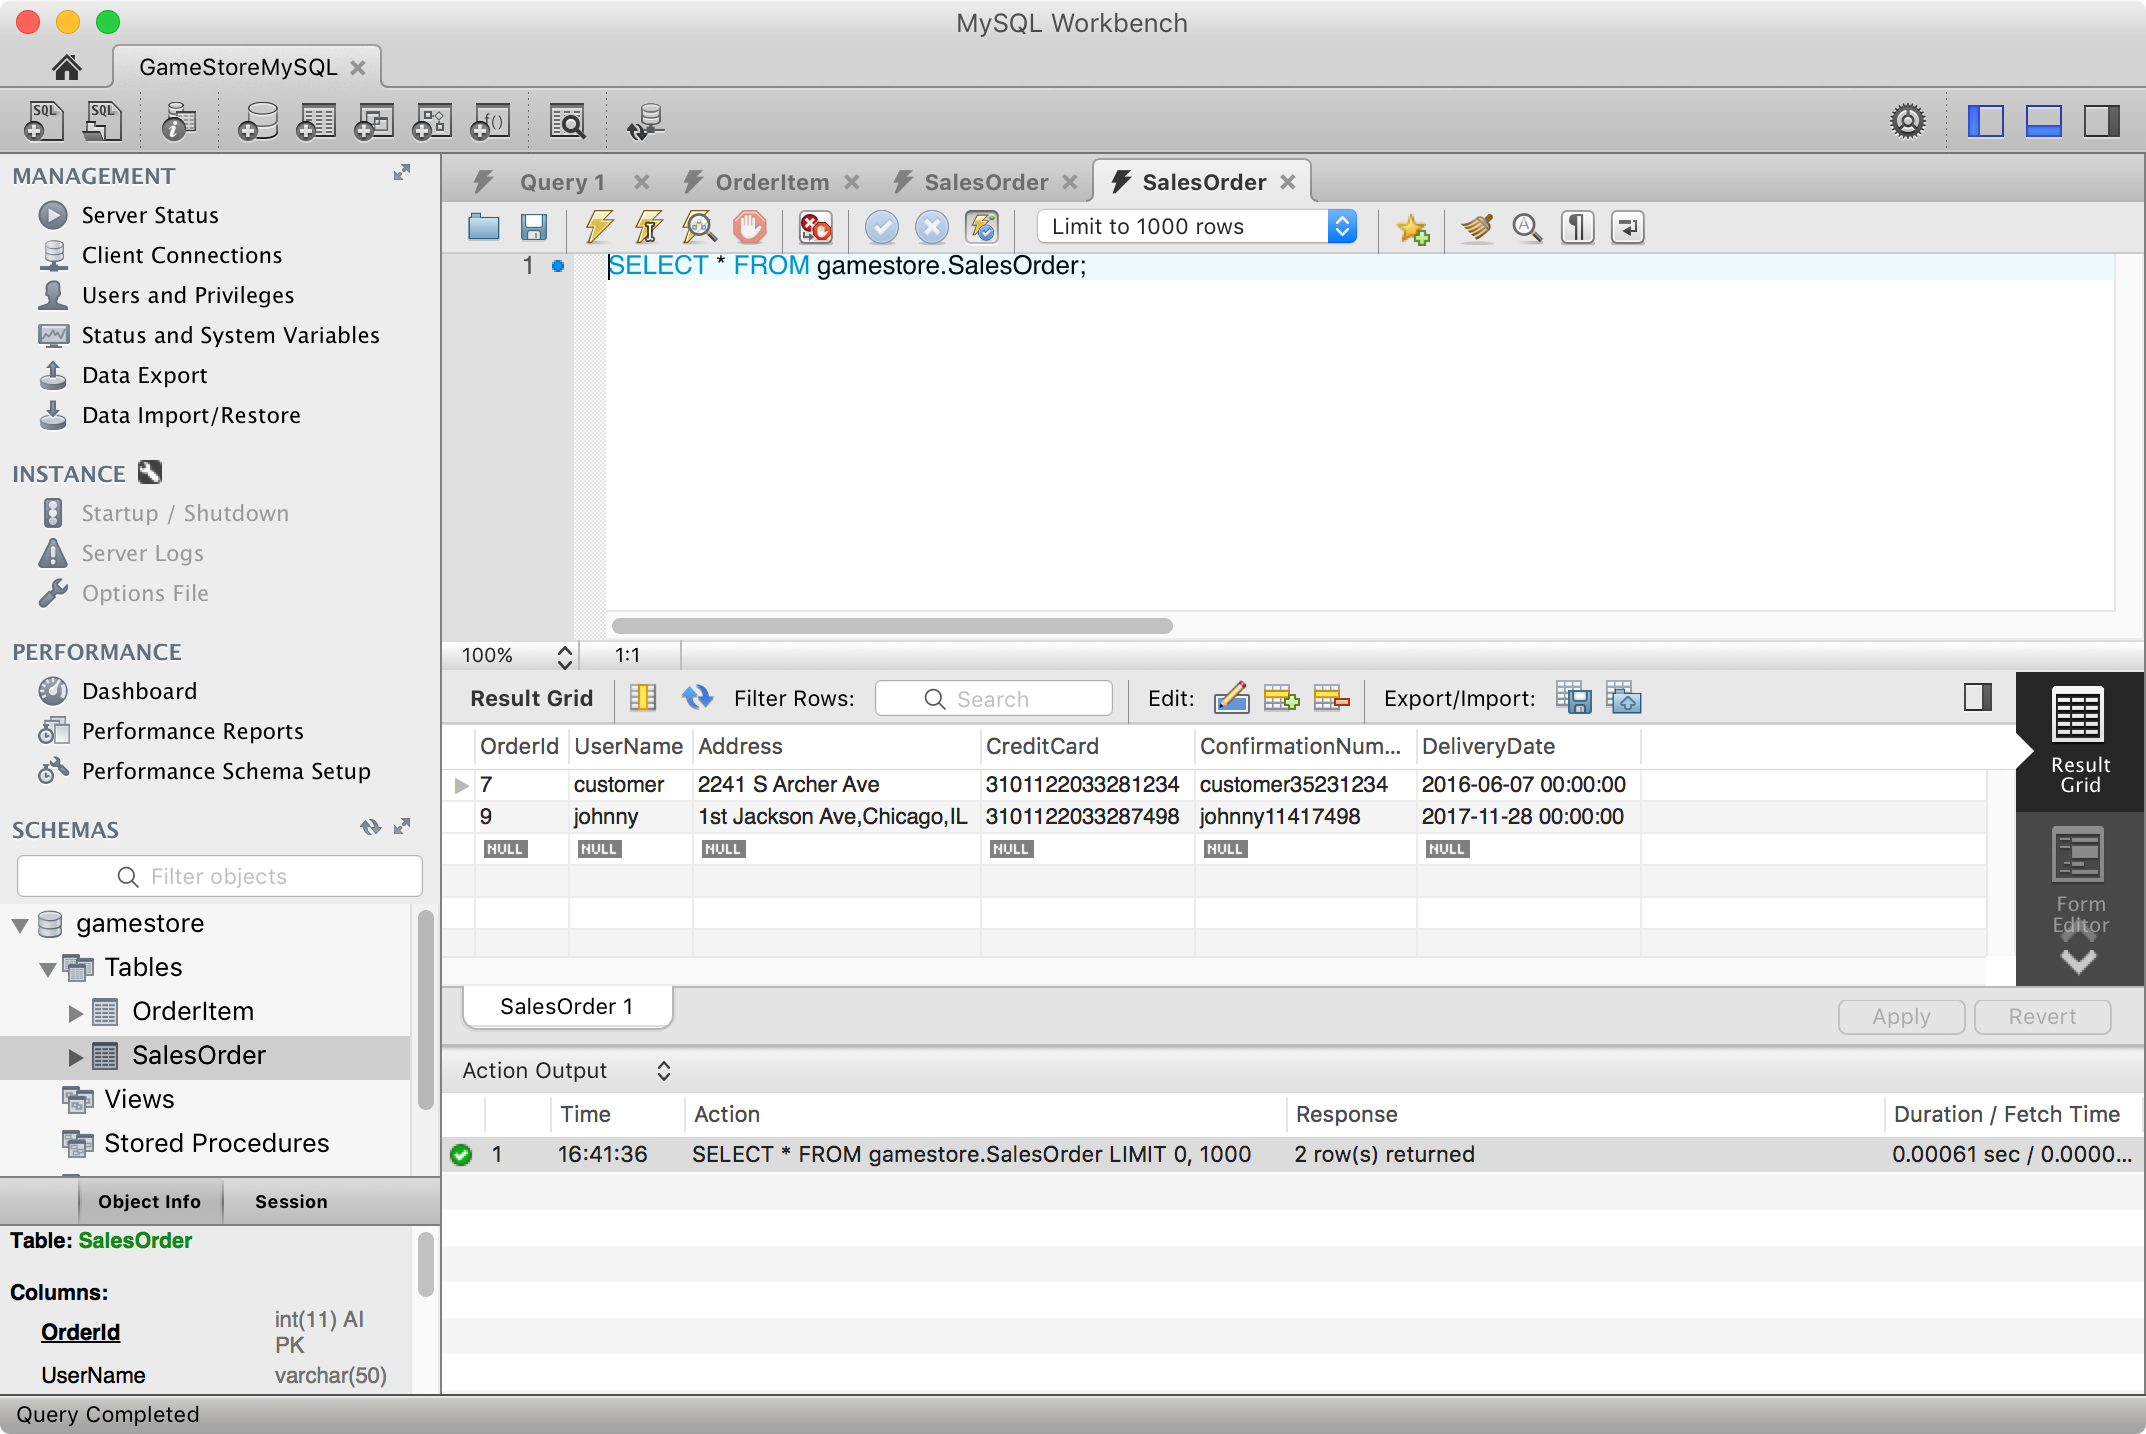Image resolution: width=2146 pixels, height=1434 pixels.
Task: Switch to Form Editor view
Action: coord(2079,880)
